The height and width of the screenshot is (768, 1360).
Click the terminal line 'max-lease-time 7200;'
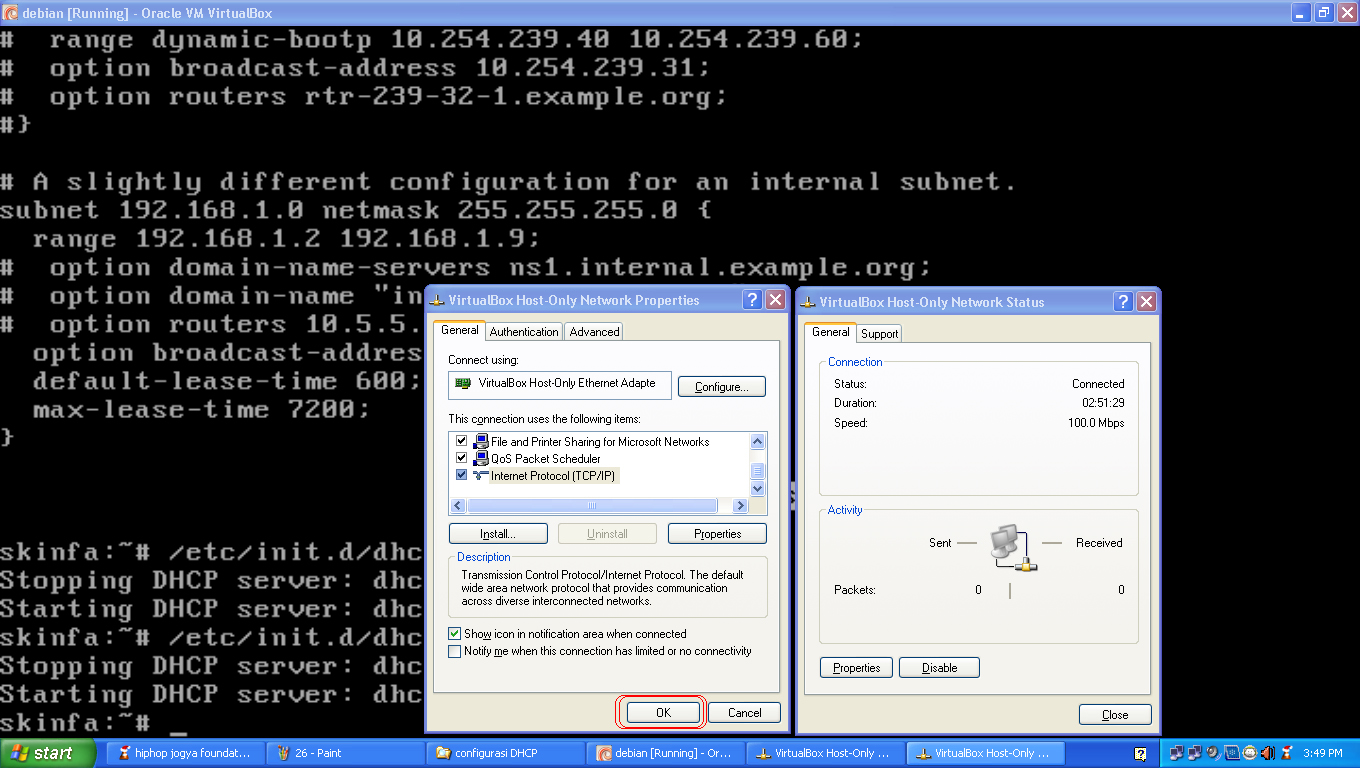pyautogui.click(x=200, y=410)
